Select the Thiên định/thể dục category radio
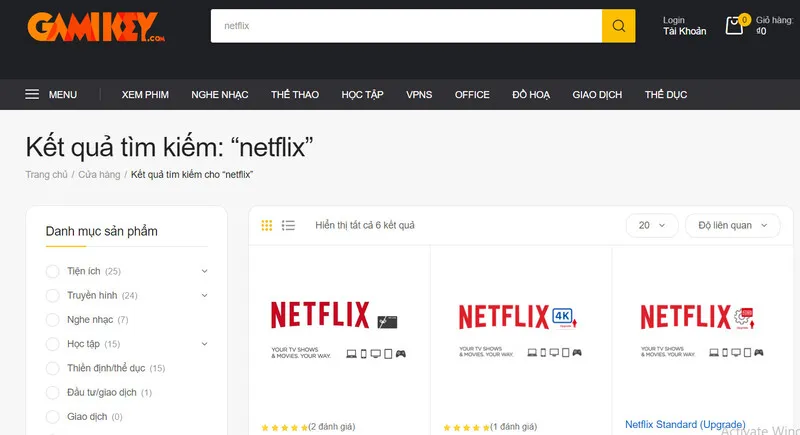Screen dimensions: 800x435 [53, 368]
